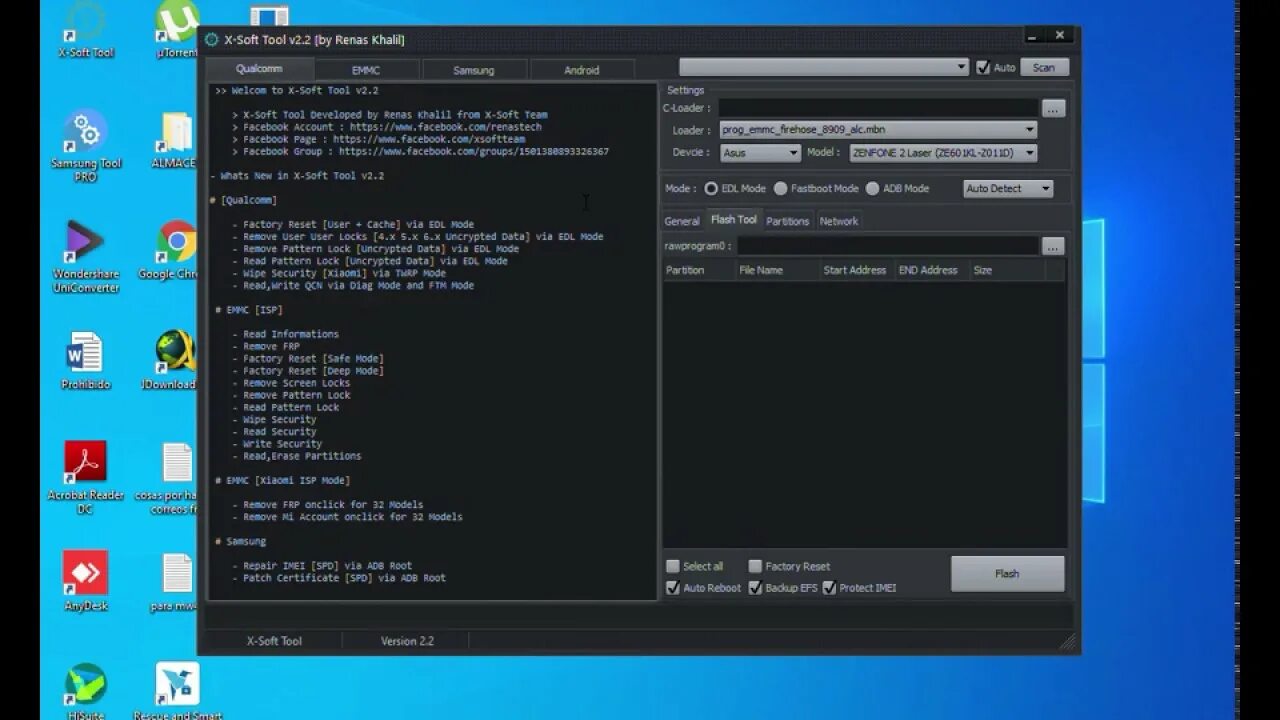Open the ALMACE folder icon on desktop

(176, 140)
